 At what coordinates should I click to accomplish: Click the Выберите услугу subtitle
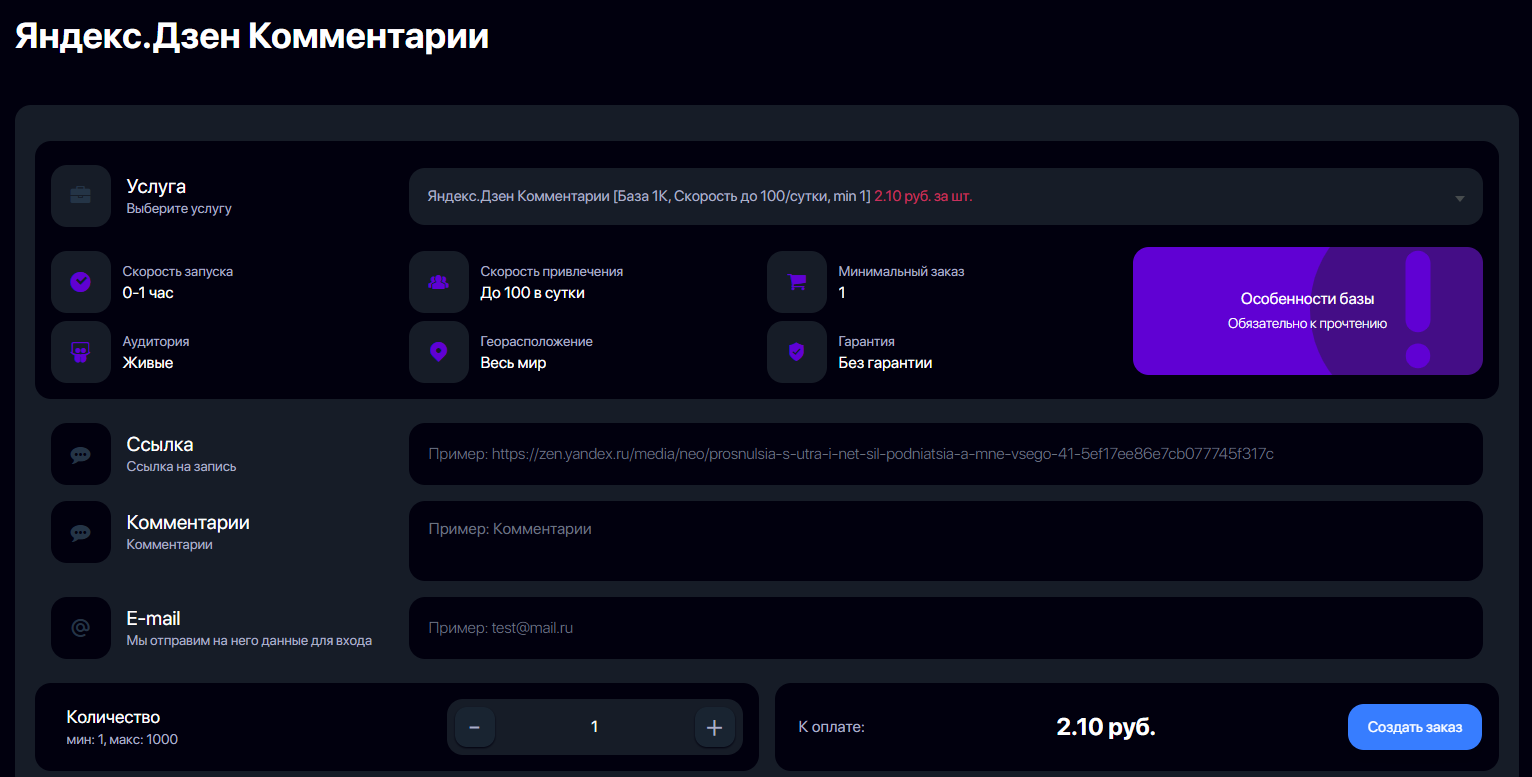pos(179,209)
